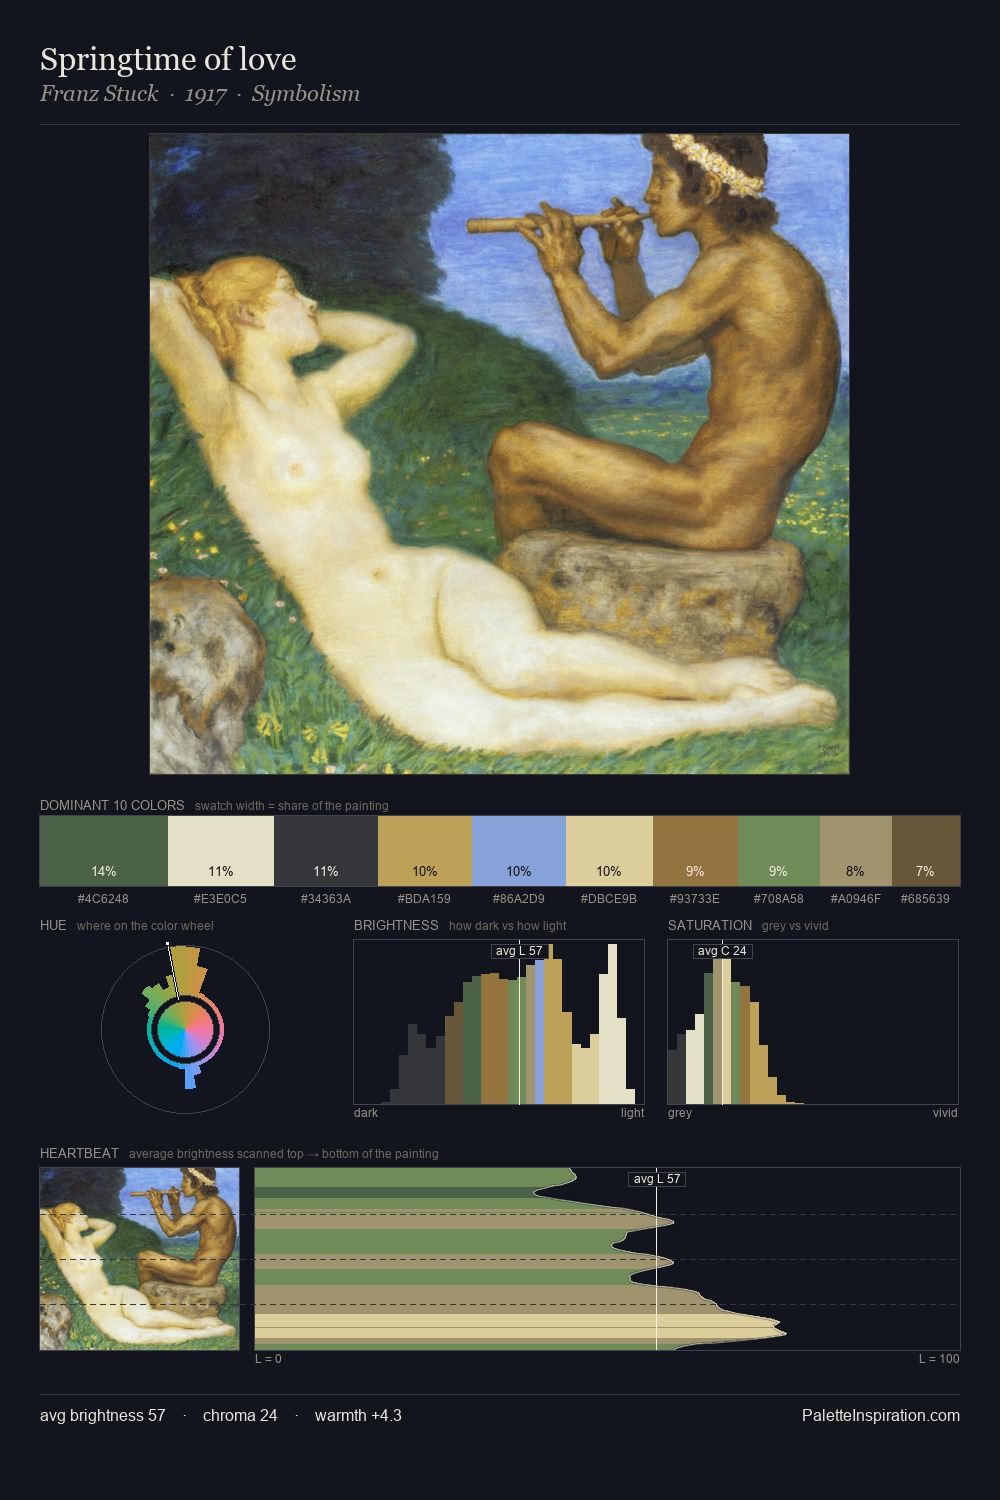
Task: Click the '#685639' hex code label
Action: tap(925, 898)
